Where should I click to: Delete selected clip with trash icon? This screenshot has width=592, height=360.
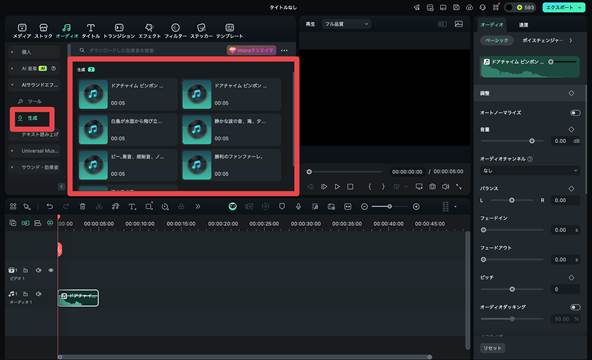tap(82, 206)
